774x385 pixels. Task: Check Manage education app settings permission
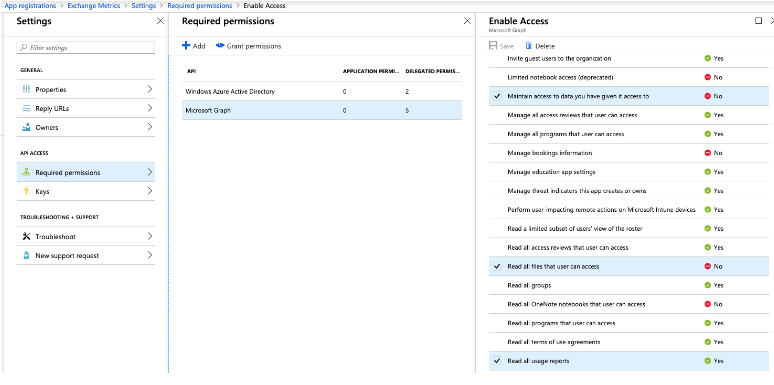pos(497,172)
